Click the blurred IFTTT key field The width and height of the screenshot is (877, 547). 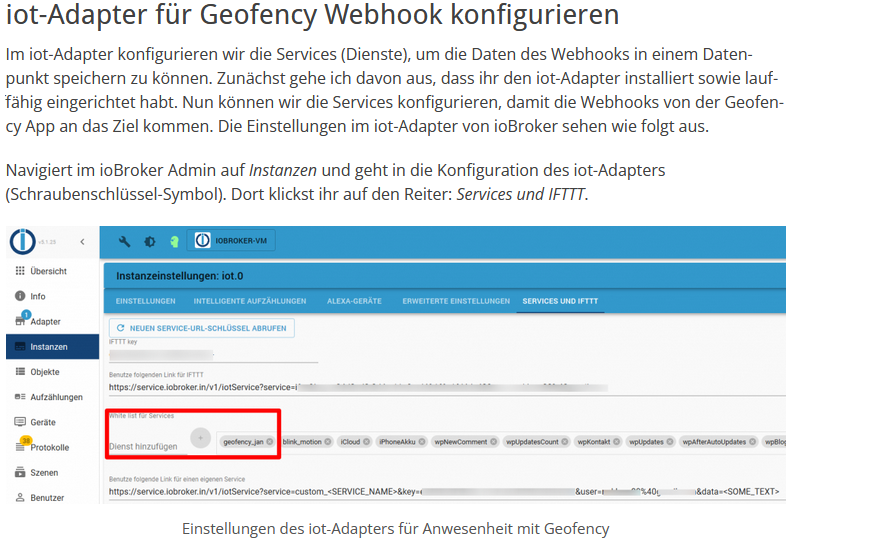(x=213, y=354)
